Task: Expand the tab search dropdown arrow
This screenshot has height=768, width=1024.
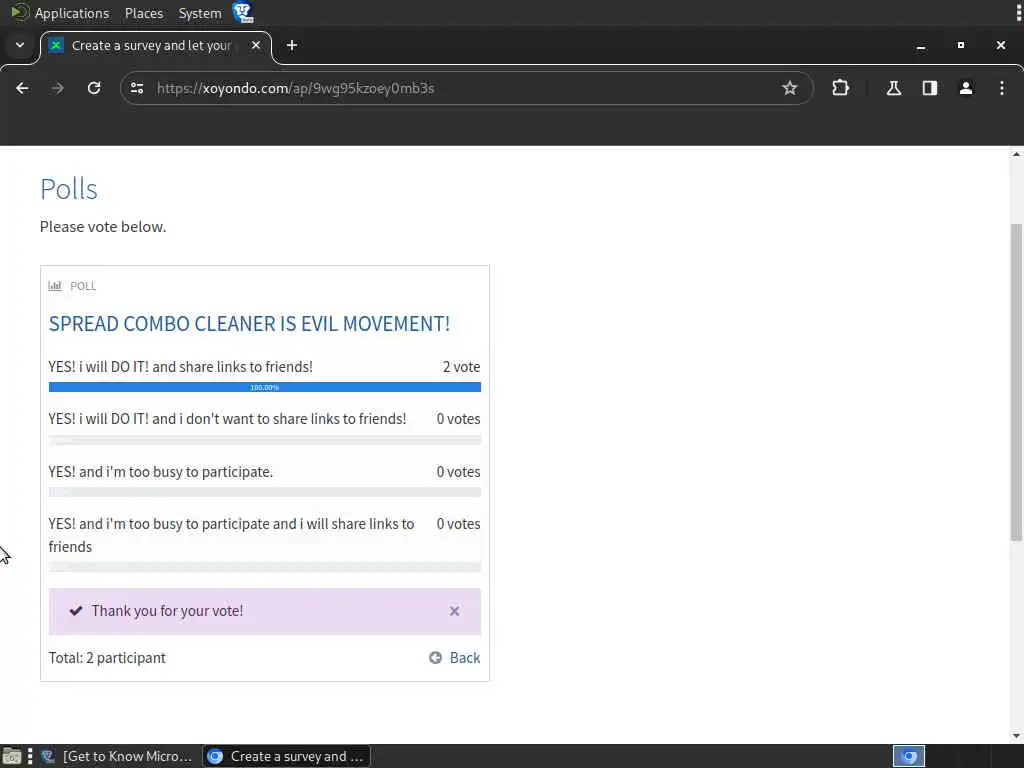Action: click(x=20, y=45)
